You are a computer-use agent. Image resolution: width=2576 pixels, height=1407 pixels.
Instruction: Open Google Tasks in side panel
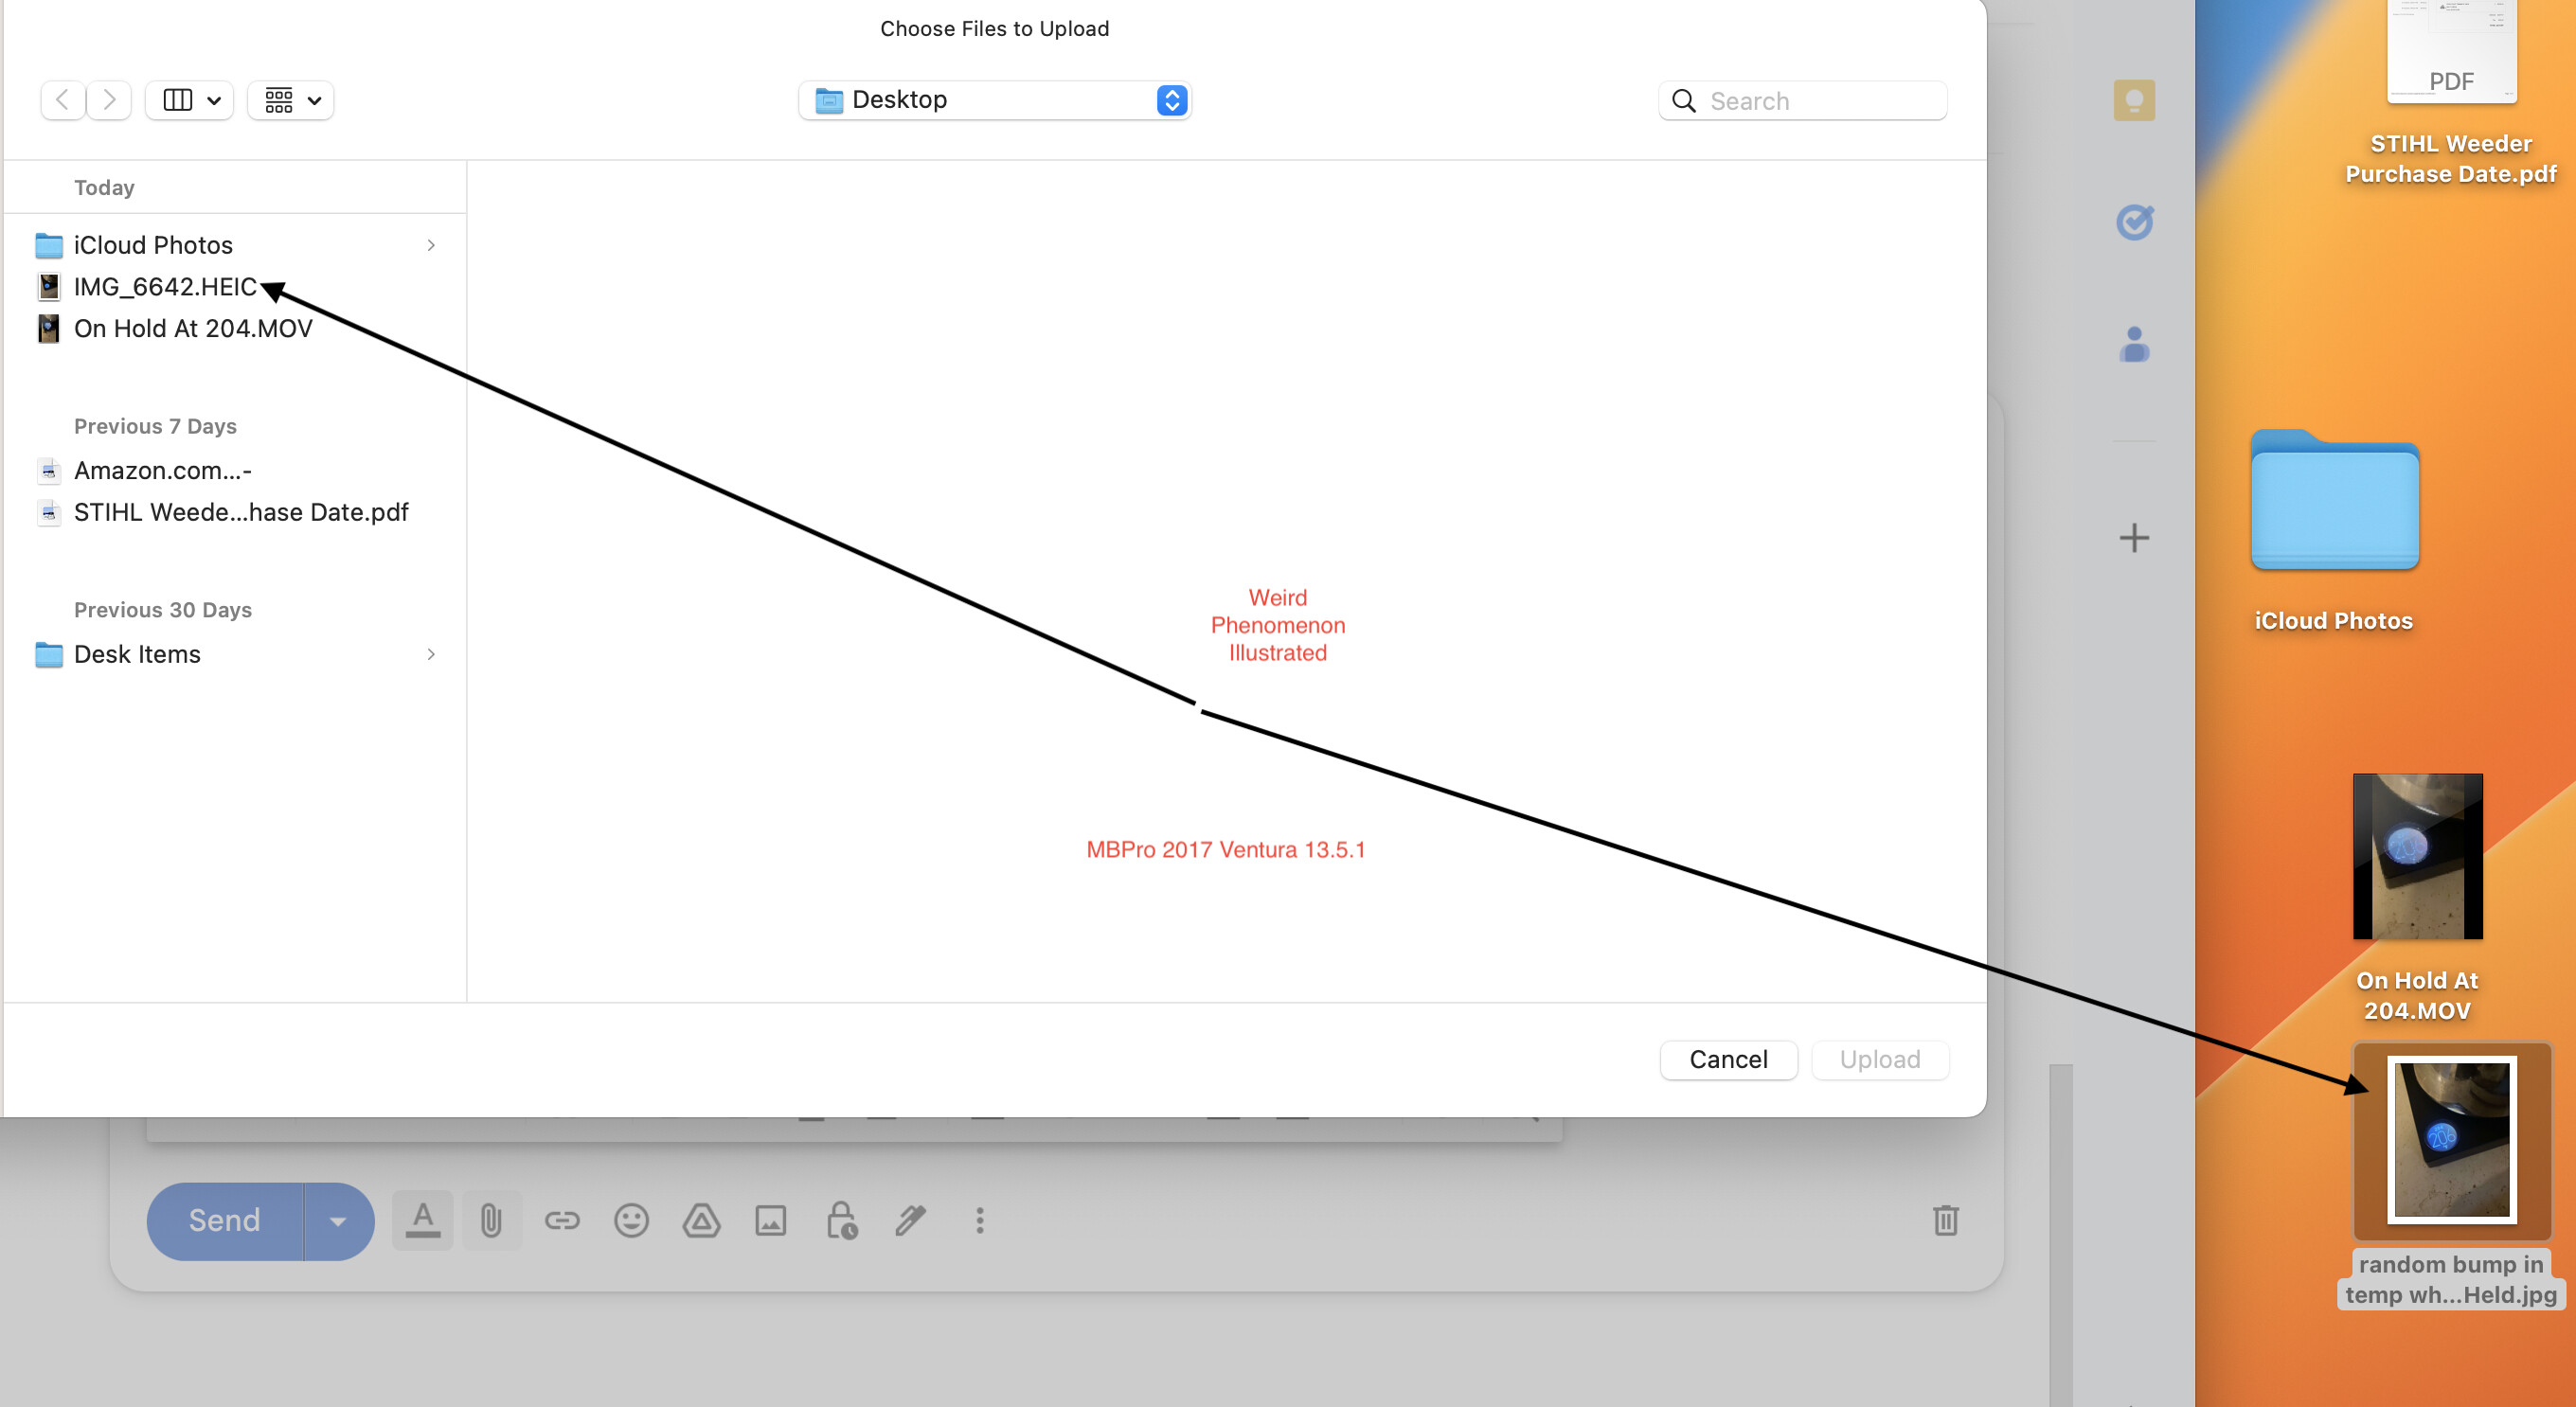point(2134,222)
